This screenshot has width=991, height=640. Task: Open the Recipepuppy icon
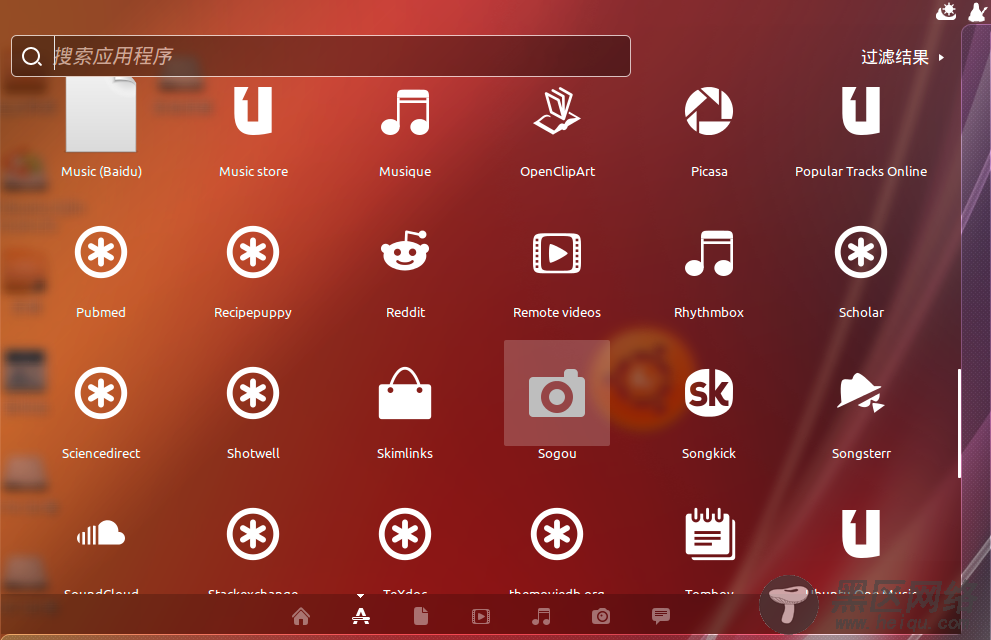(253, 252)
